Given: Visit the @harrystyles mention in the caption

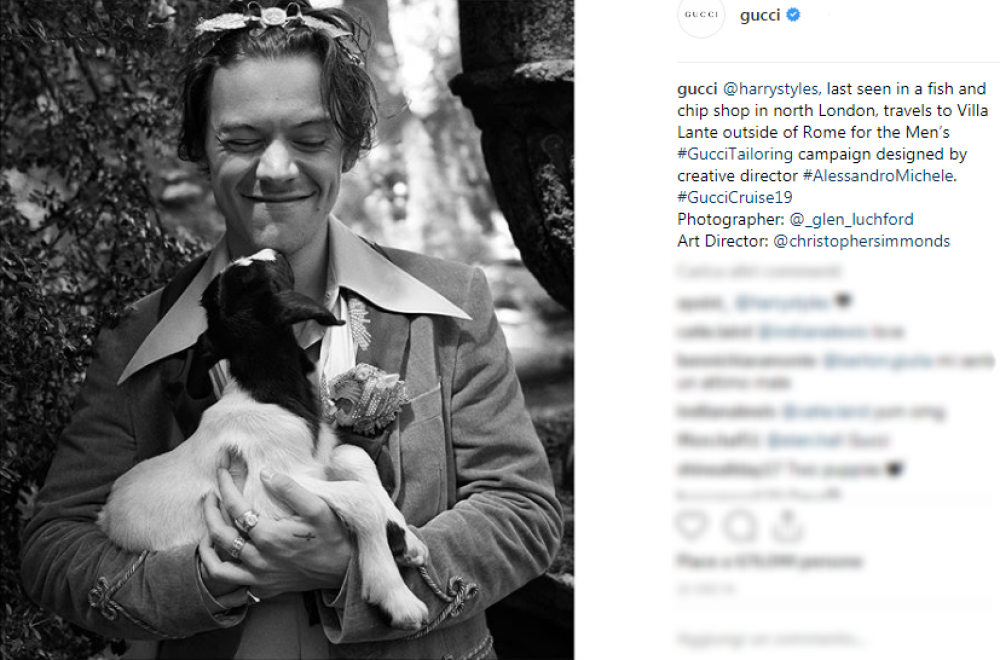Looking at the screenshot, I should [772, 89].
